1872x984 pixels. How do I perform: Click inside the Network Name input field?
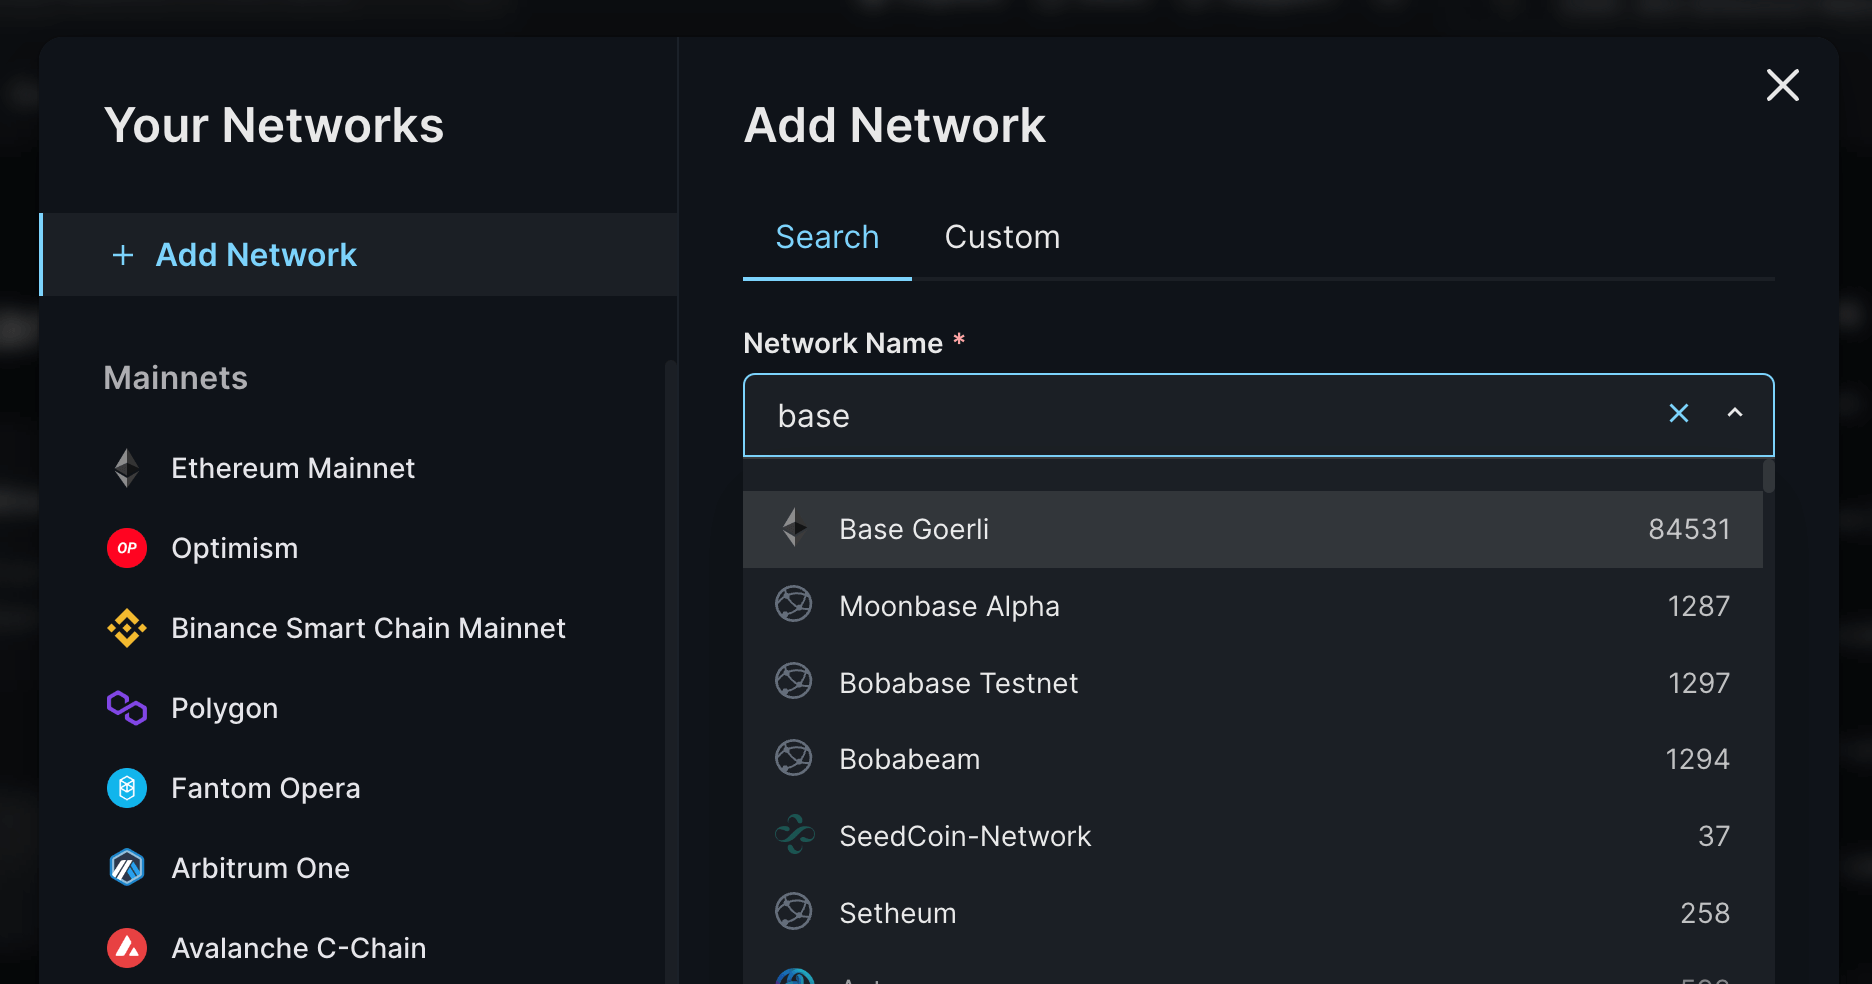[x=1200, y=416]
